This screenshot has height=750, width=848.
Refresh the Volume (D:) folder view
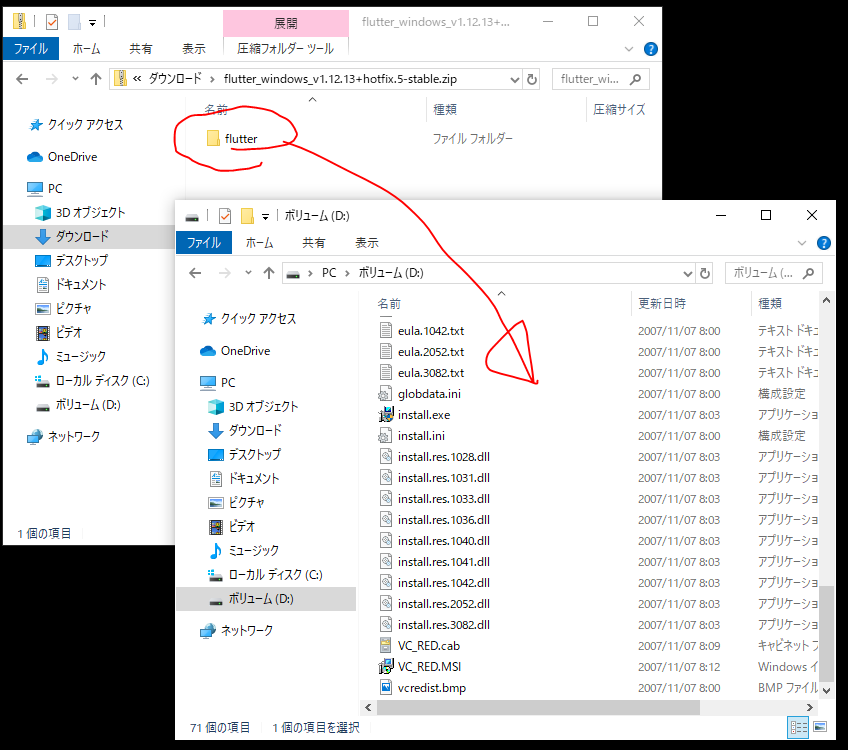coord(705,274)
